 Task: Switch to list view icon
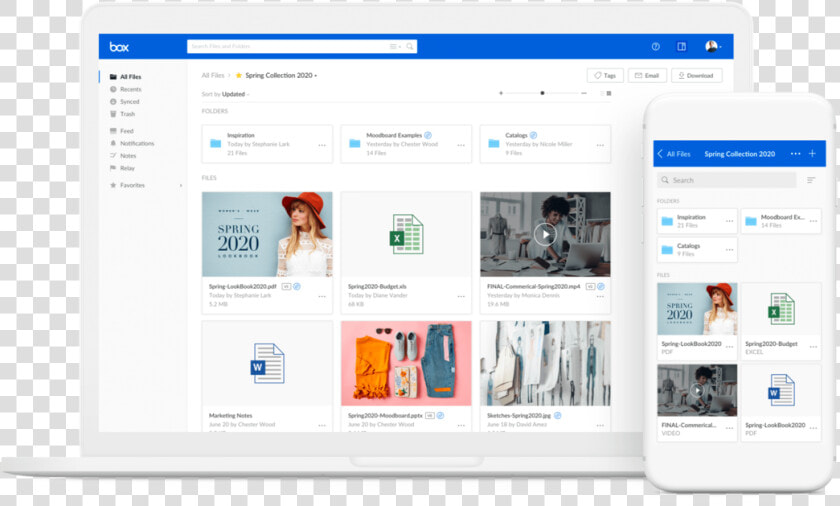pos(602,93)
